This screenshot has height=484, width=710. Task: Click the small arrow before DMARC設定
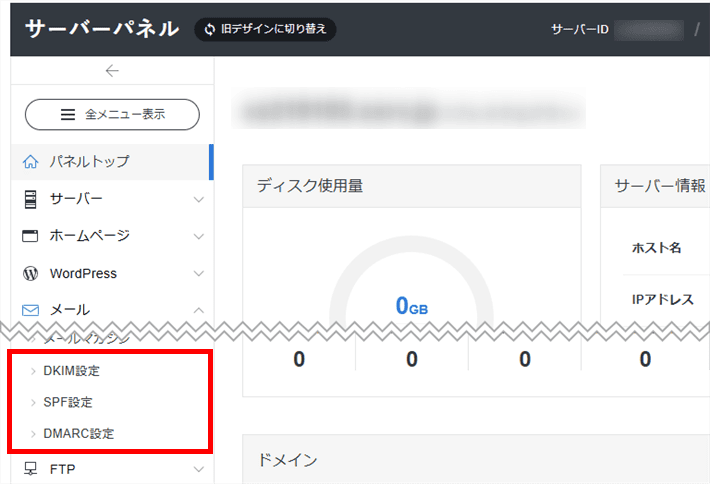pyautogui.click(x=33, y=434)
